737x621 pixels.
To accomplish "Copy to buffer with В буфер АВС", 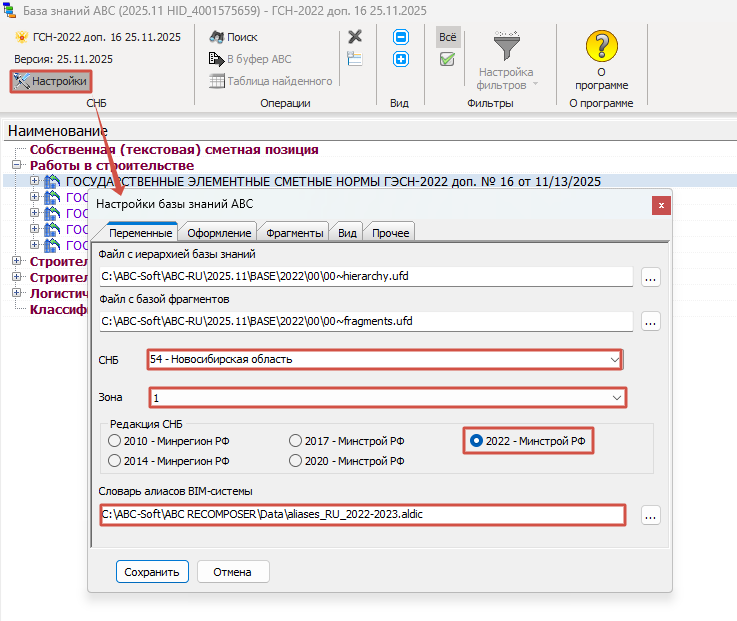I will (250, 59).
